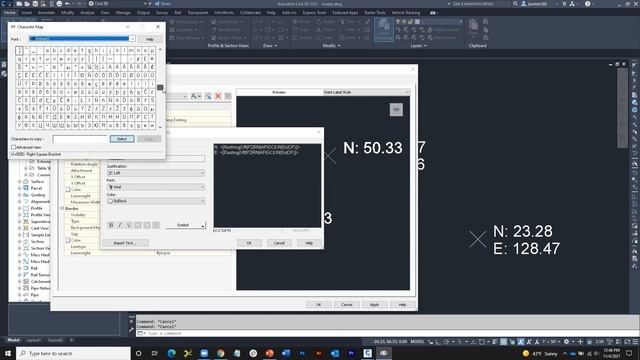Click the dark text editing area with Northing code

[267, 185]
